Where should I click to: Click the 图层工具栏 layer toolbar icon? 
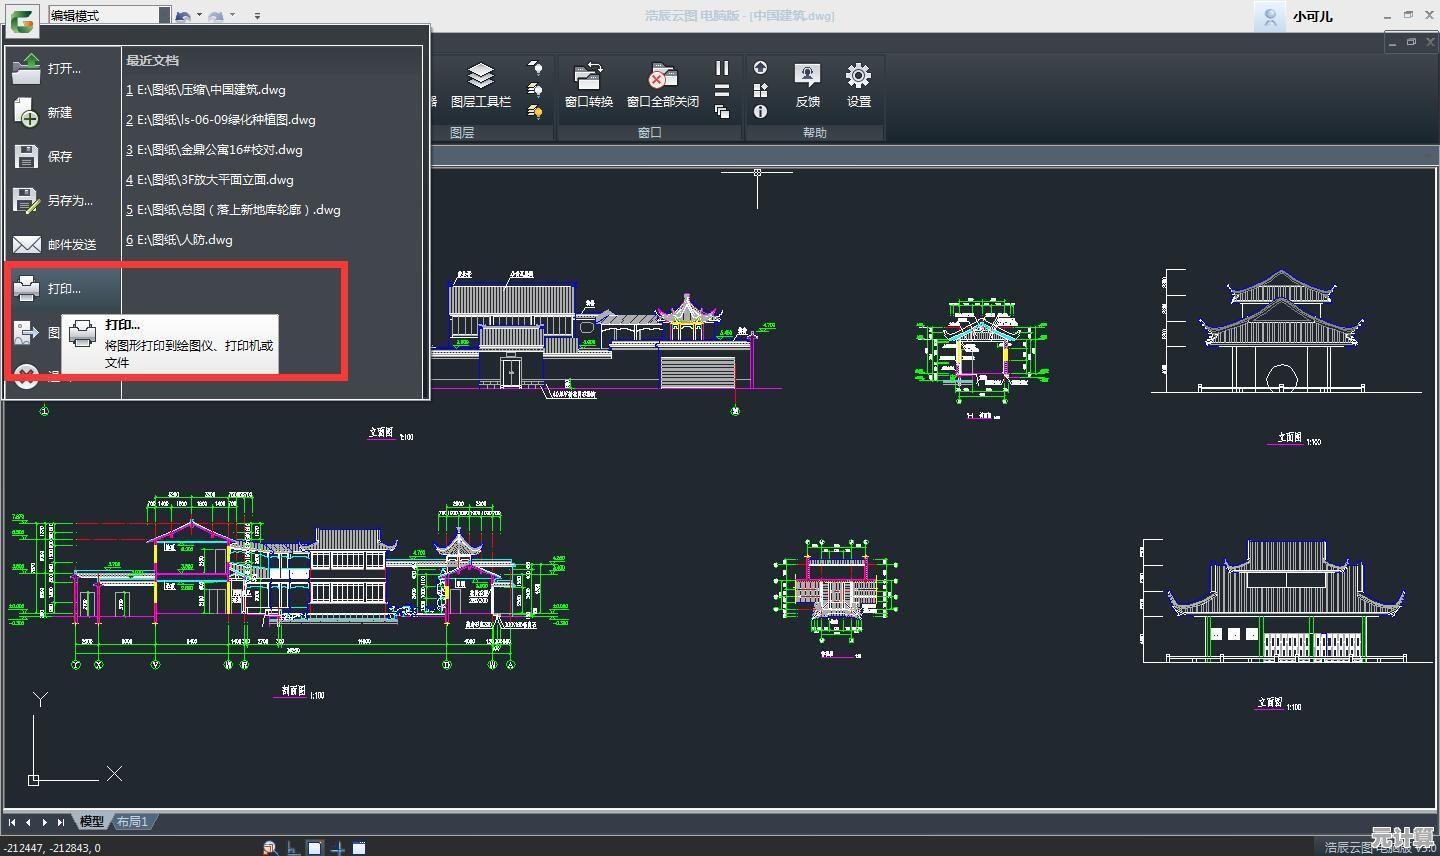pos(480,84)
